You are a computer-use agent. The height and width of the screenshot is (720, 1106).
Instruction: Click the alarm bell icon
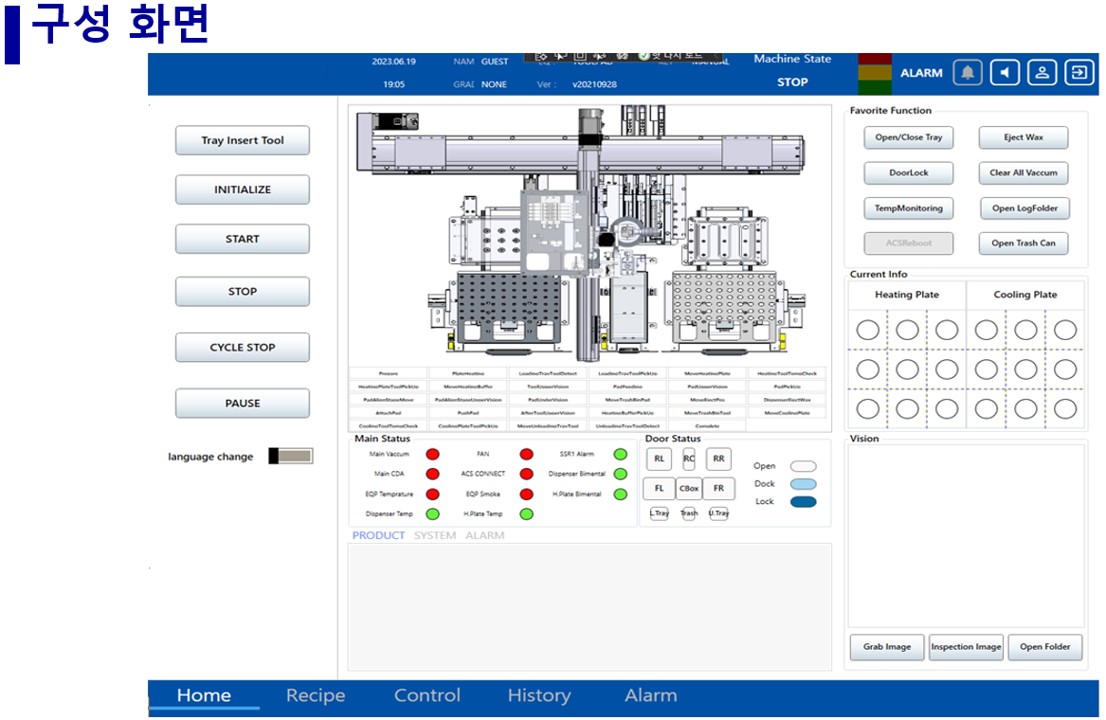(x=967, y=72)
